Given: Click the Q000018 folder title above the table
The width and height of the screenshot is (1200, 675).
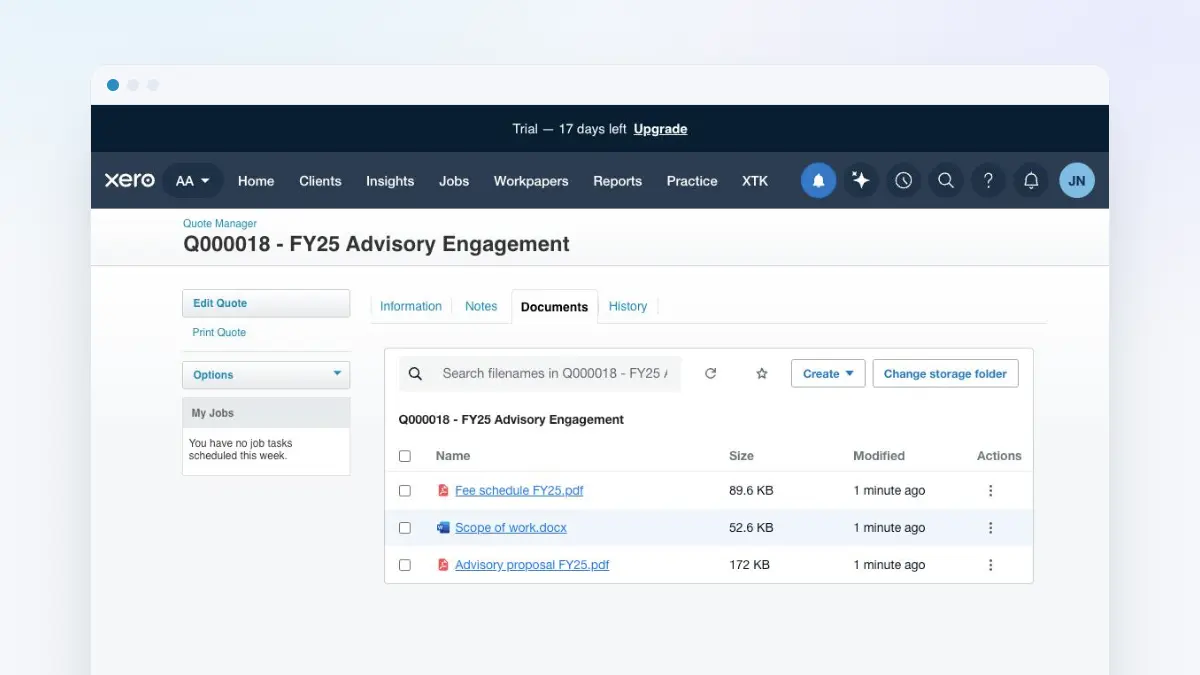Looking at the screenshot, I should click(x=511, y=420).
